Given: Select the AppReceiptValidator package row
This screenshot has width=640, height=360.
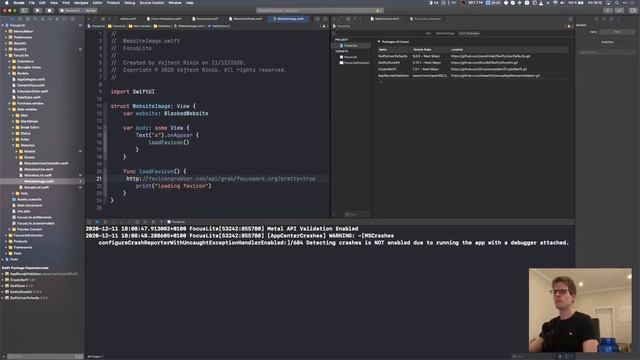Looking at the screenshot, I should [x=473, y=76].
